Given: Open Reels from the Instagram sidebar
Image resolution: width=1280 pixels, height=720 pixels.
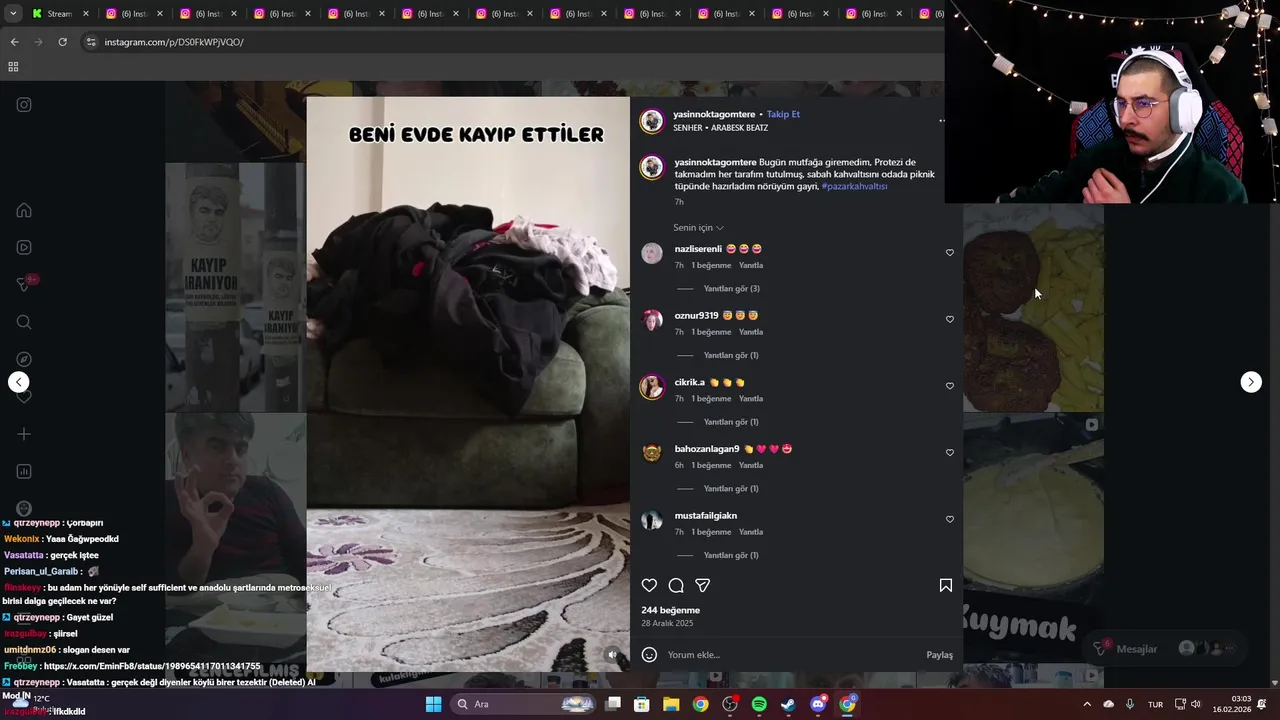Looking at the screenshot, I should [x=24, y=247].
